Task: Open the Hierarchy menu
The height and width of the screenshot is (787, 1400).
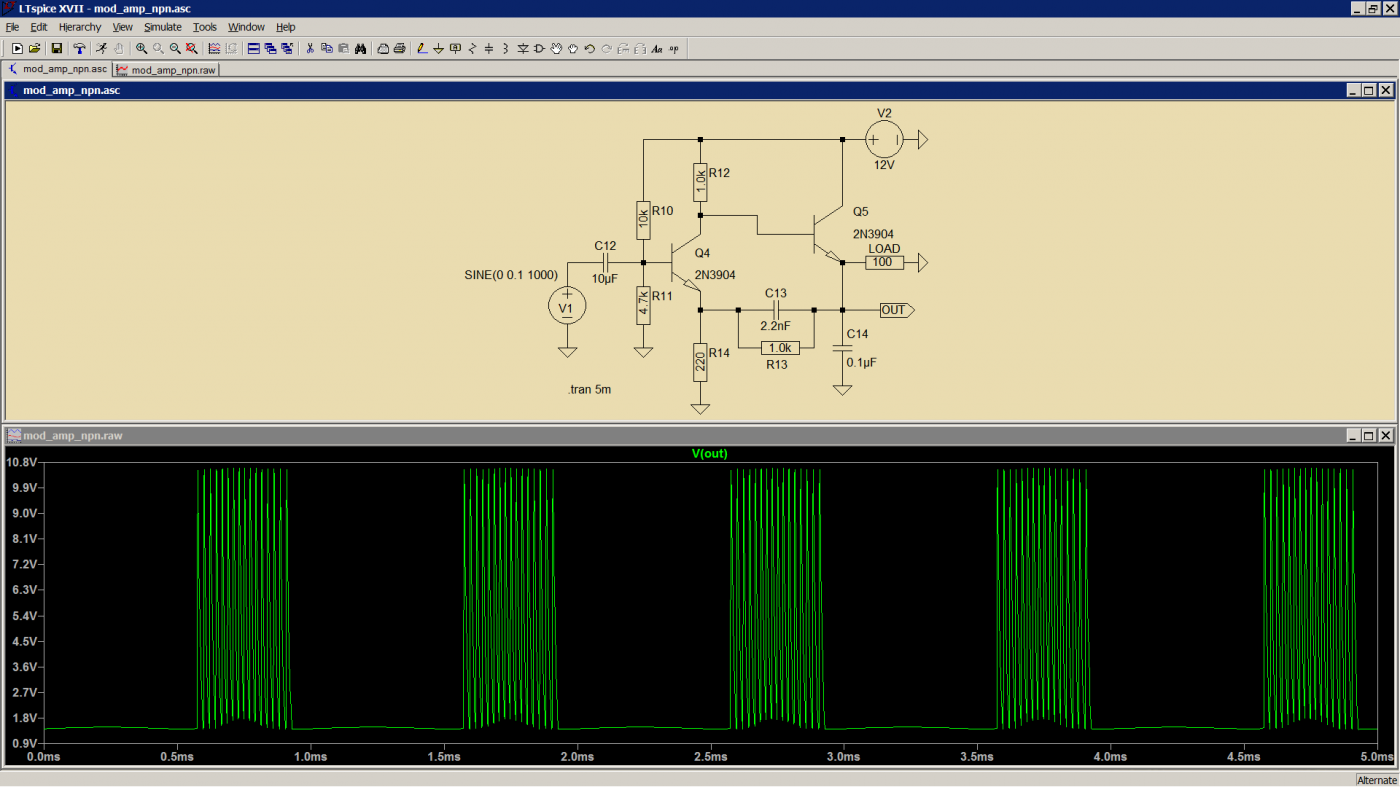Action: click(80, 27)
